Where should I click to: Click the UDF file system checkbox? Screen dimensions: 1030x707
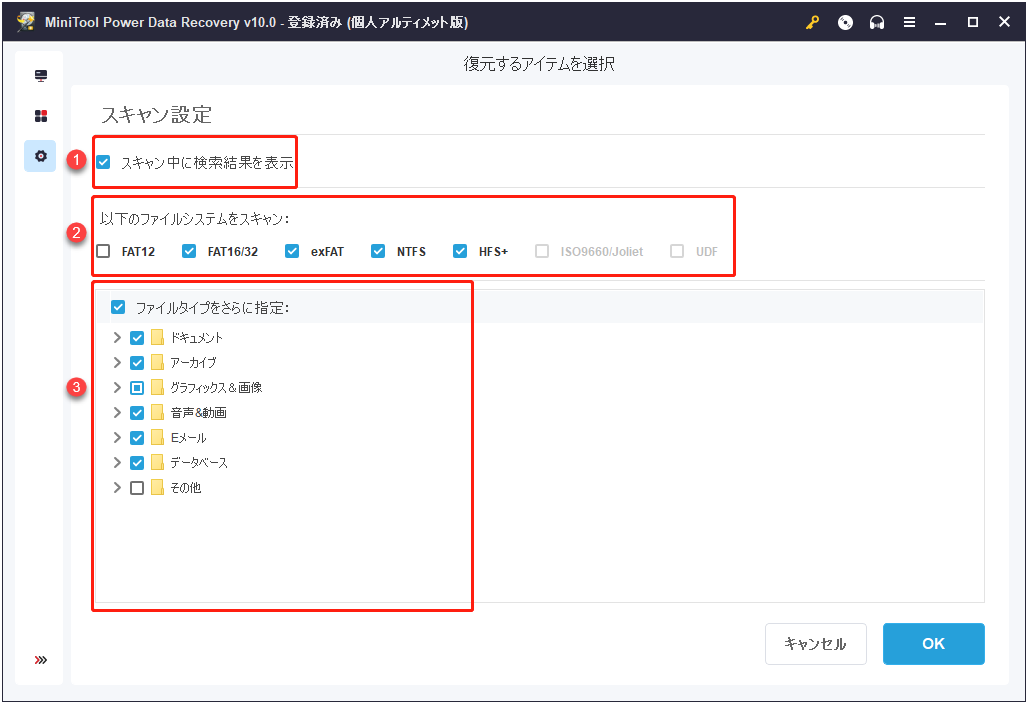pos(677,251)
